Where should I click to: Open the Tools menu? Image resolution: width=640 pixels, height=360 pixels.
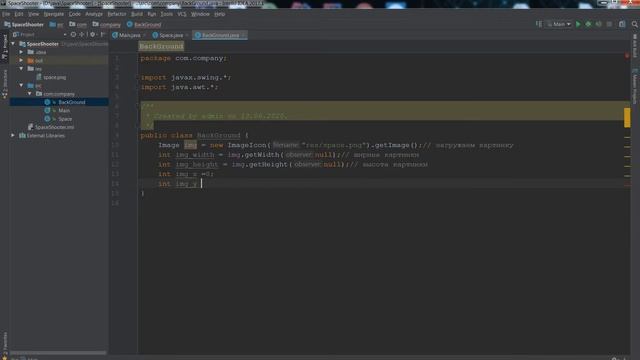click(167, 14)
